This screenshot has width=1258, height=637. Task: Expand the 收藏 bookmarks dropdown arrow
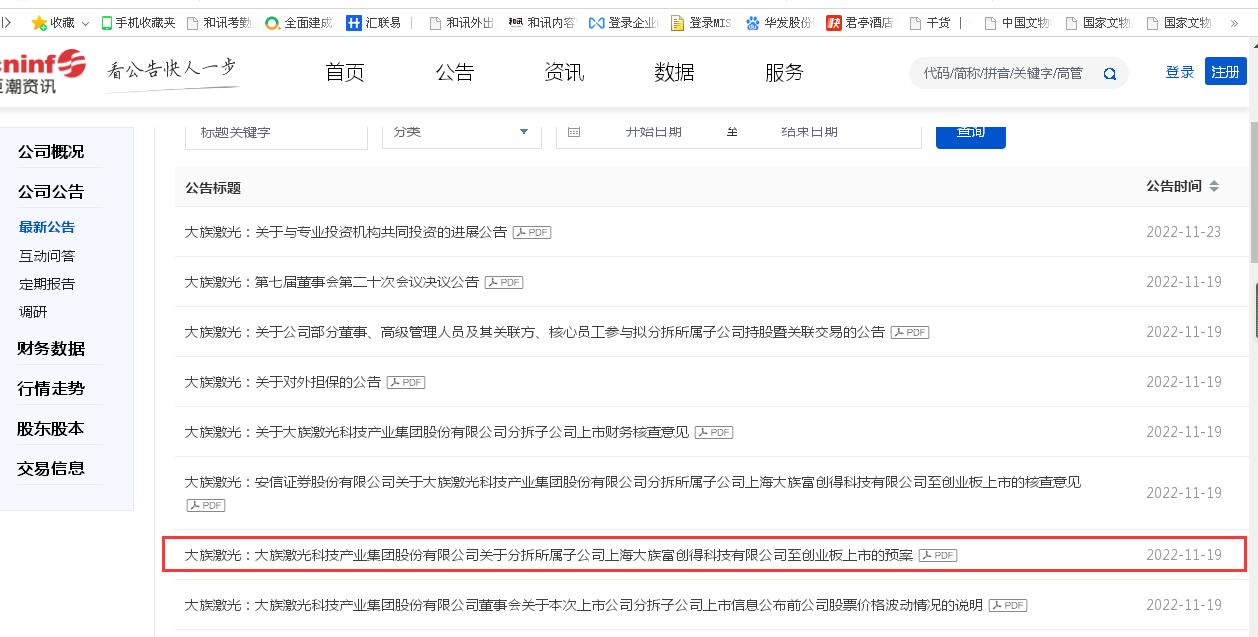pyautogui.click(x=84, y=23)
